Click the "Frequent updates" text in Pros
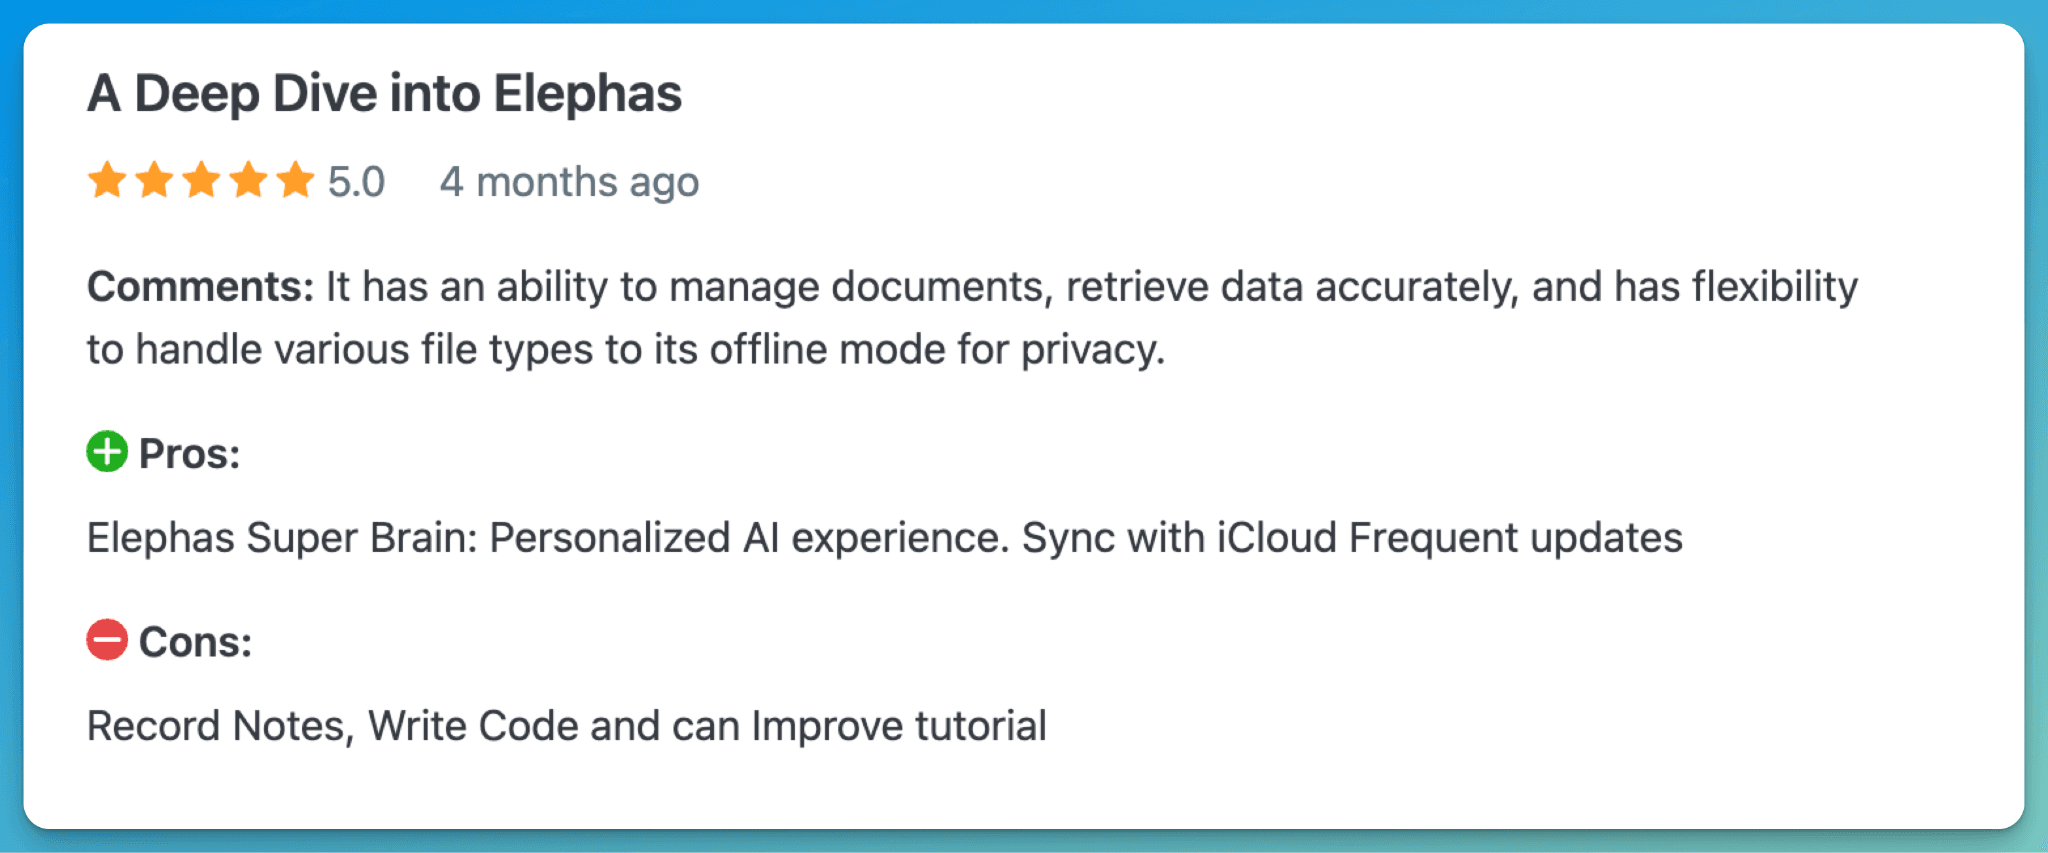 click(x=1515, y=538)
